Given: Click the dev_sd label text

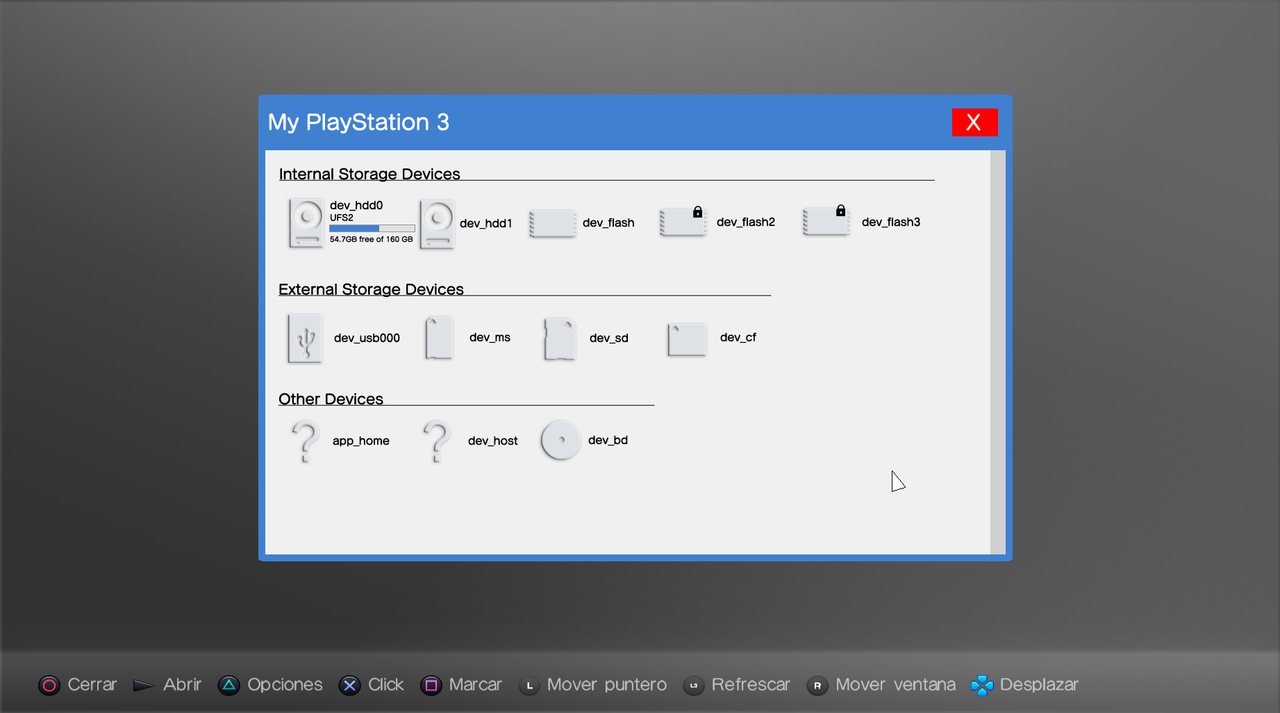Looking at the screenshot, I should click(x=609, y=339).
